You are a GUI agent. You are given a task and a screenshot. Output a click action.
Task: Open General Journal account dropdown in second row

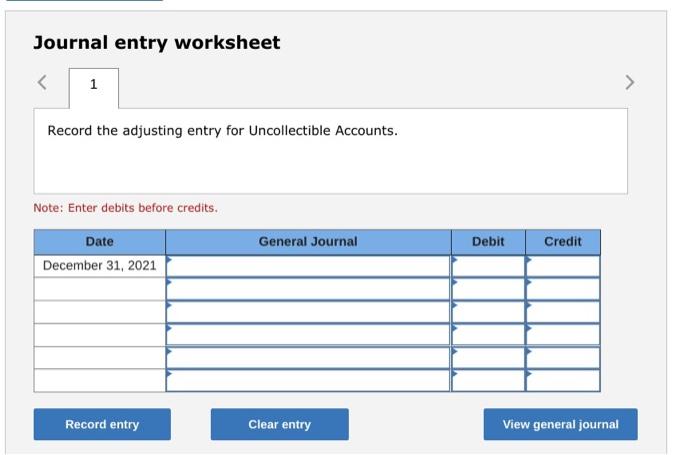308,289
